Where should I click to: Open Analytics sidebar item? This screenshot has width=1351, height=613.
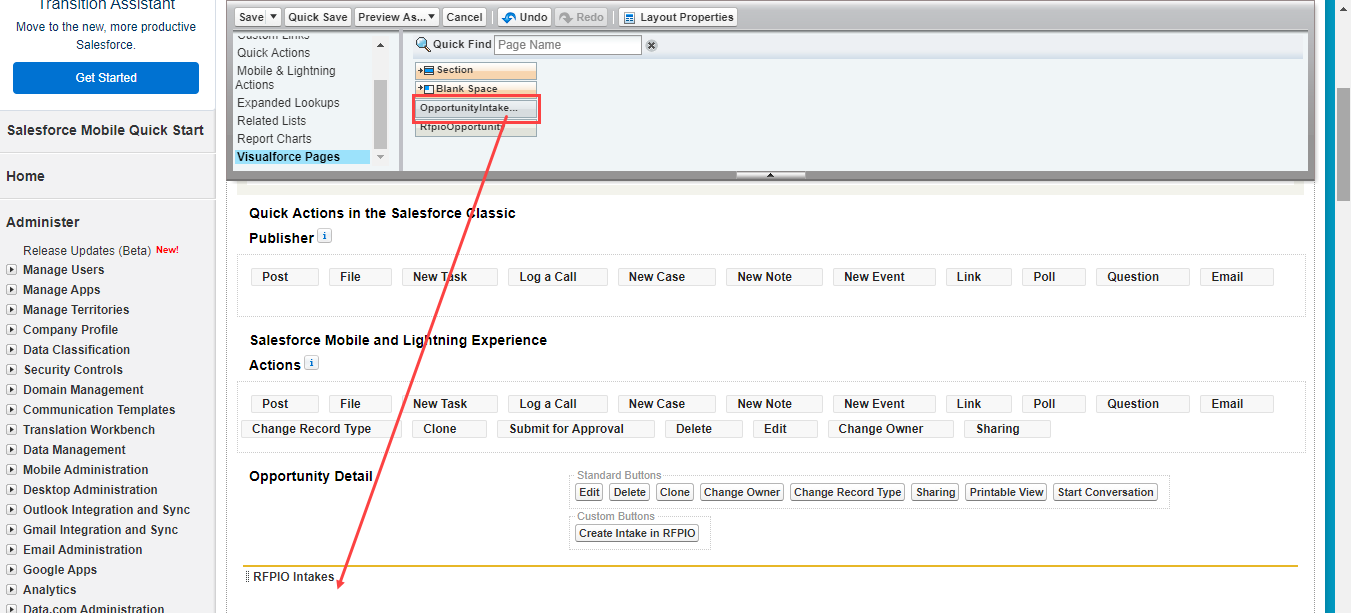[49, 590]
